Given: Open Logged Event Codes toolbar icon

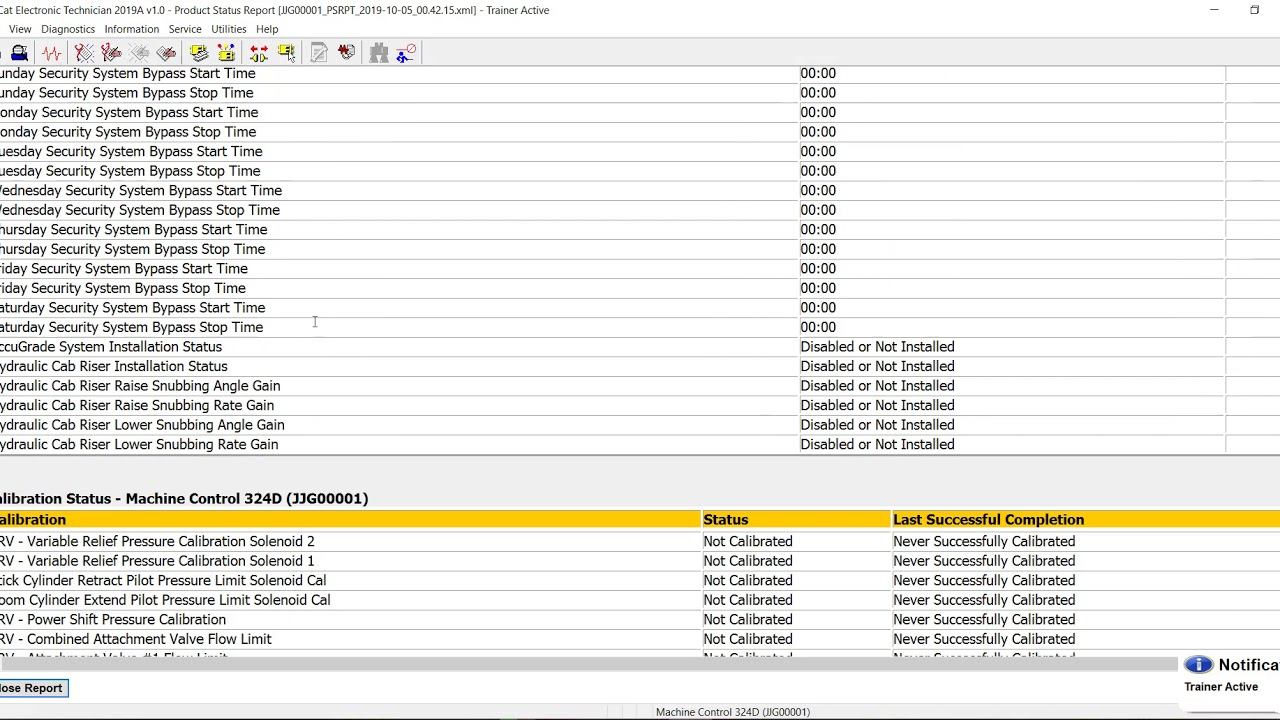Looking at the screenshot, I should pos(166,53).
